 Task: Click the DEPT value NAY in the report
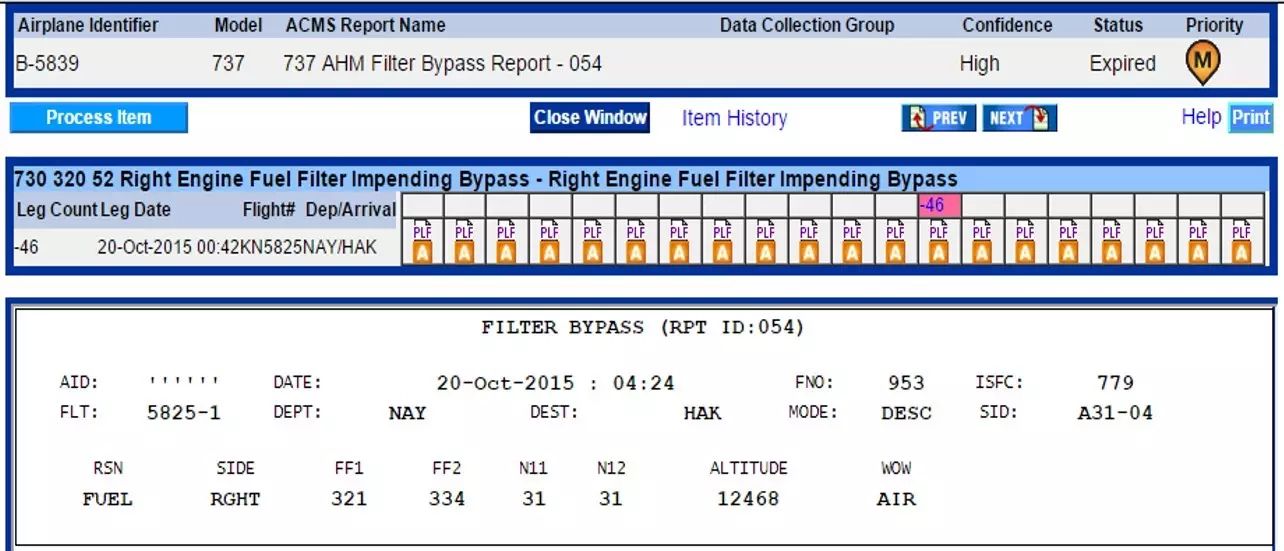(x=407, y=413)
